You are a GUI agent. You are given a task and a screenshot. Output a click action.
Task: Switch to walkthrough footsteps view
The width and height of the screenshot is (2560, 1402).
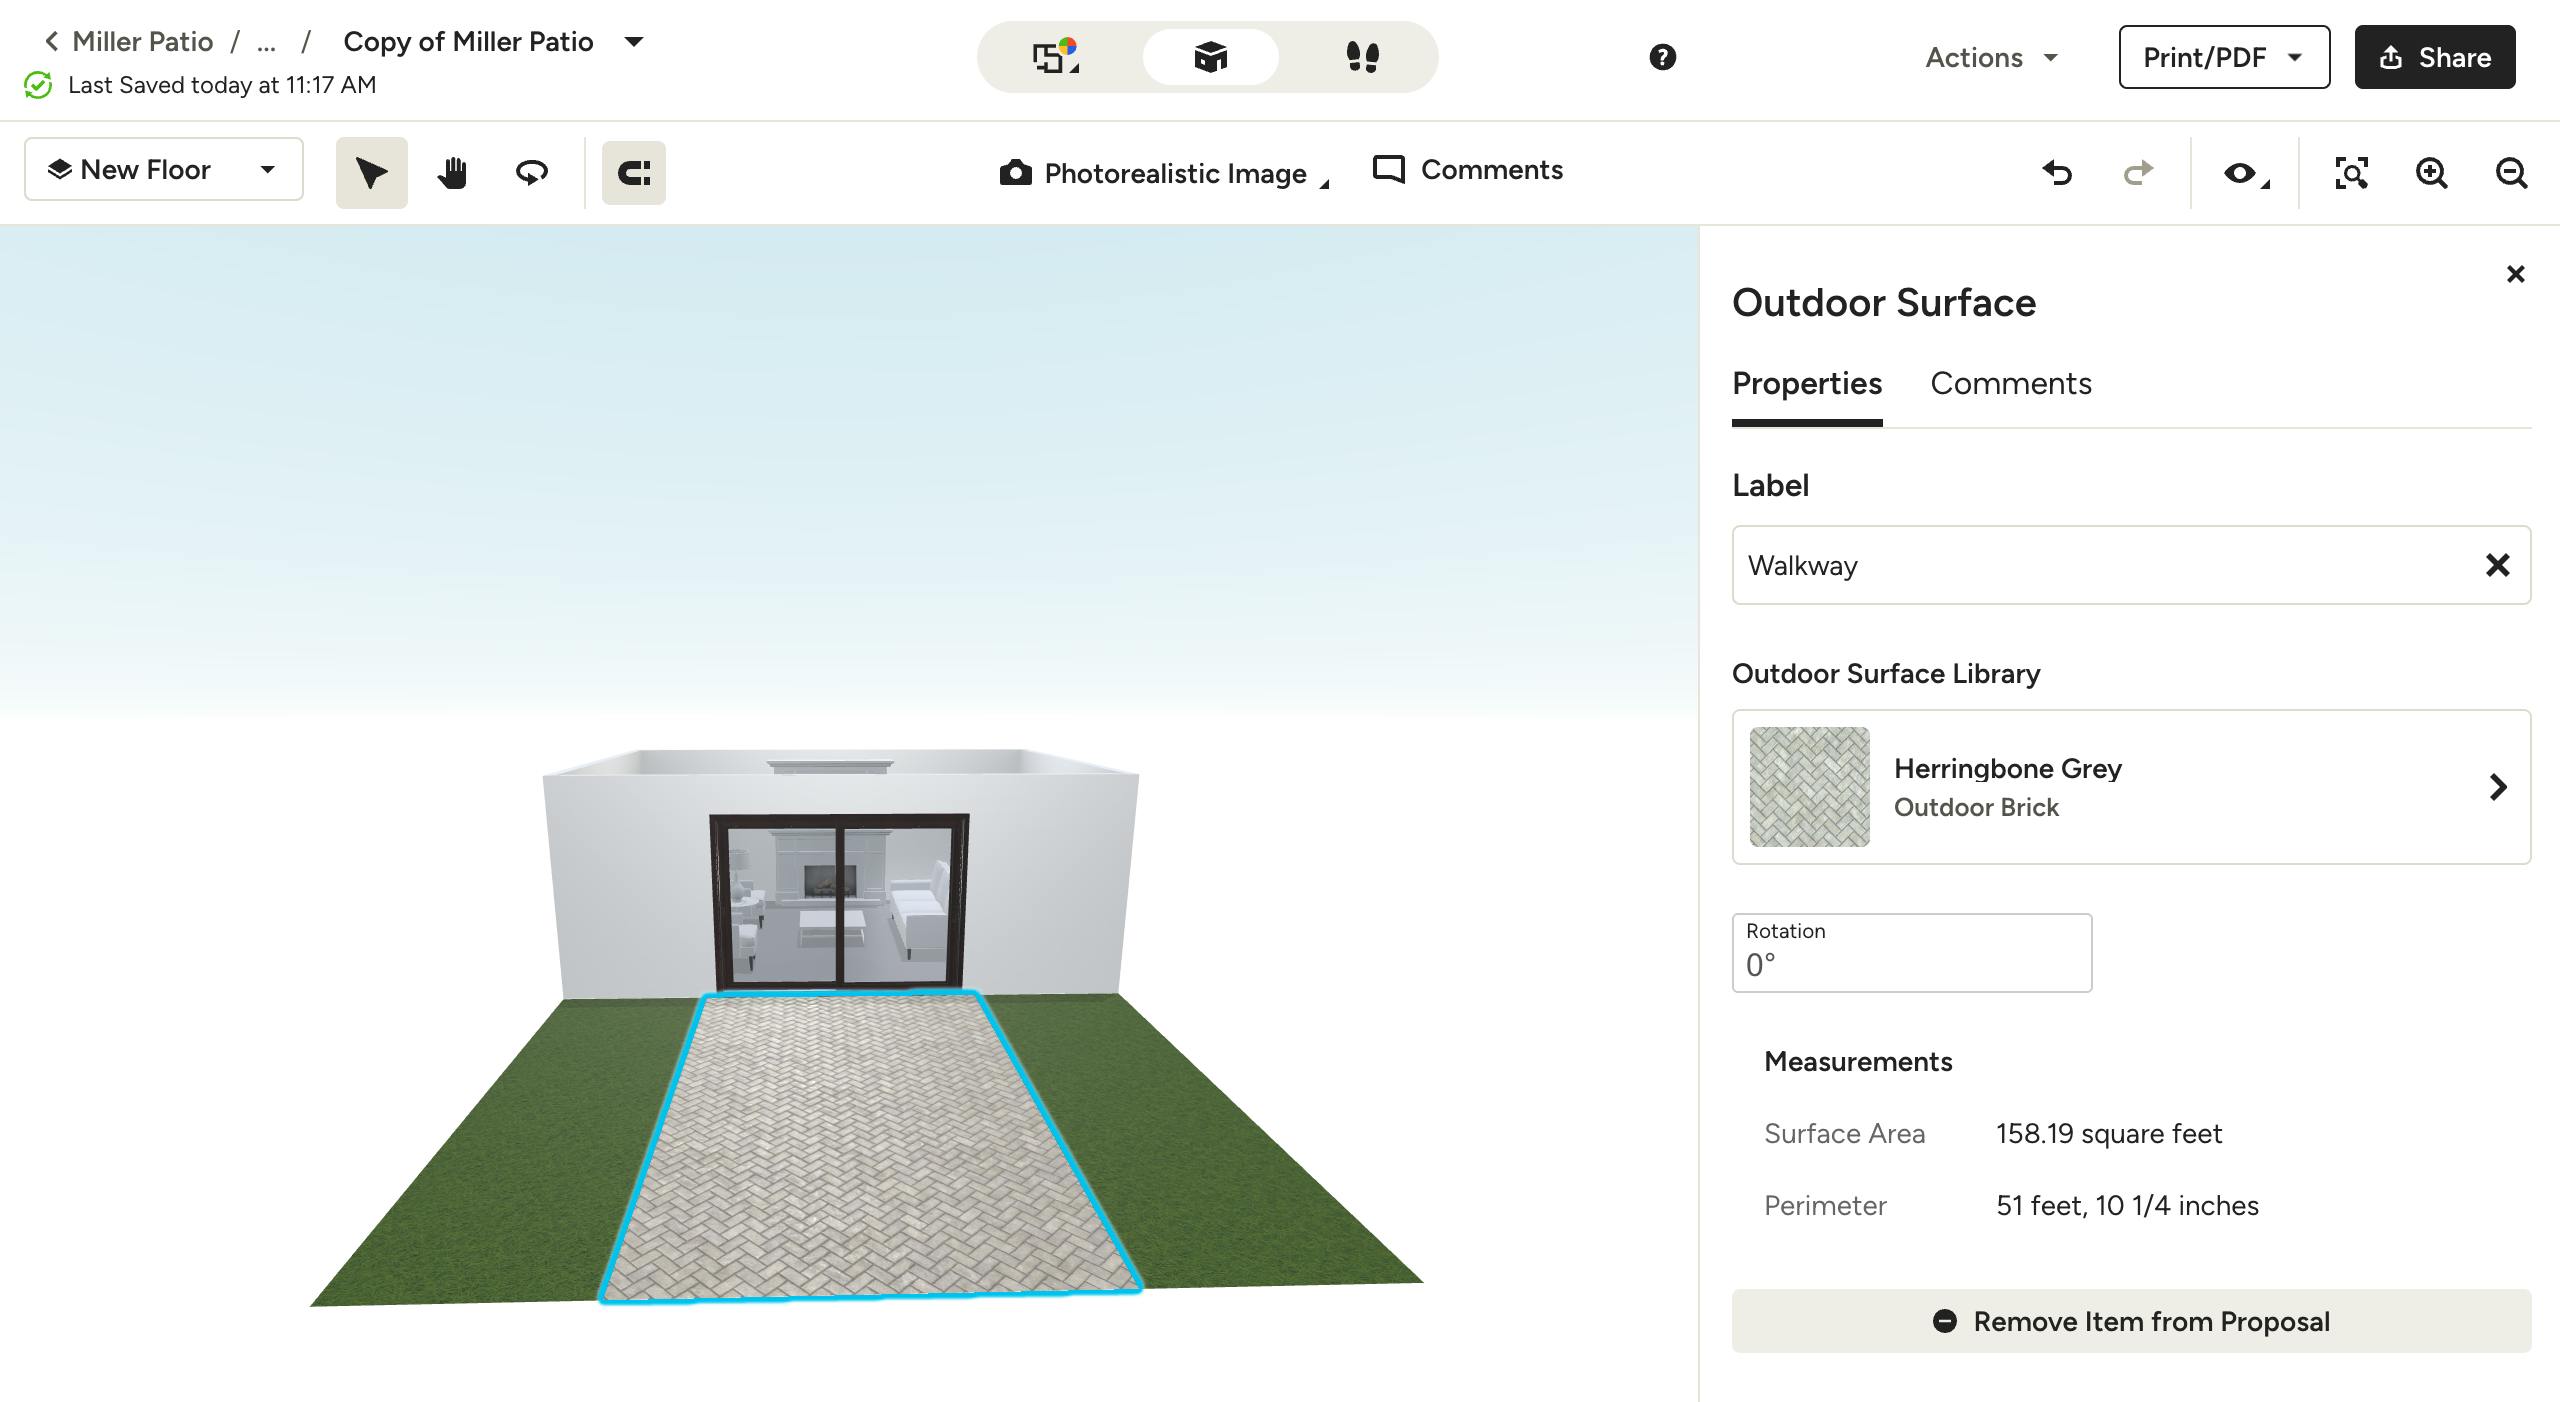(x=1362, y=57)
